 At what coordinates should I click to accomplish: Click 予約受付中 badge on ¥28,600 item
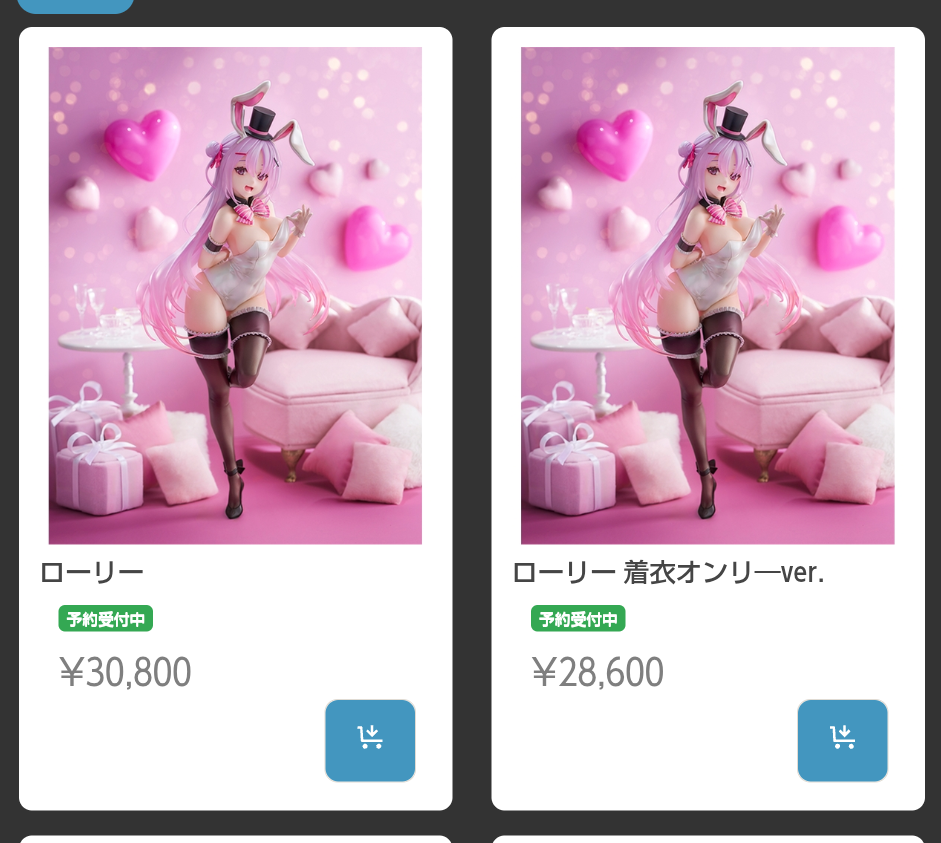(x=578, y=619)
